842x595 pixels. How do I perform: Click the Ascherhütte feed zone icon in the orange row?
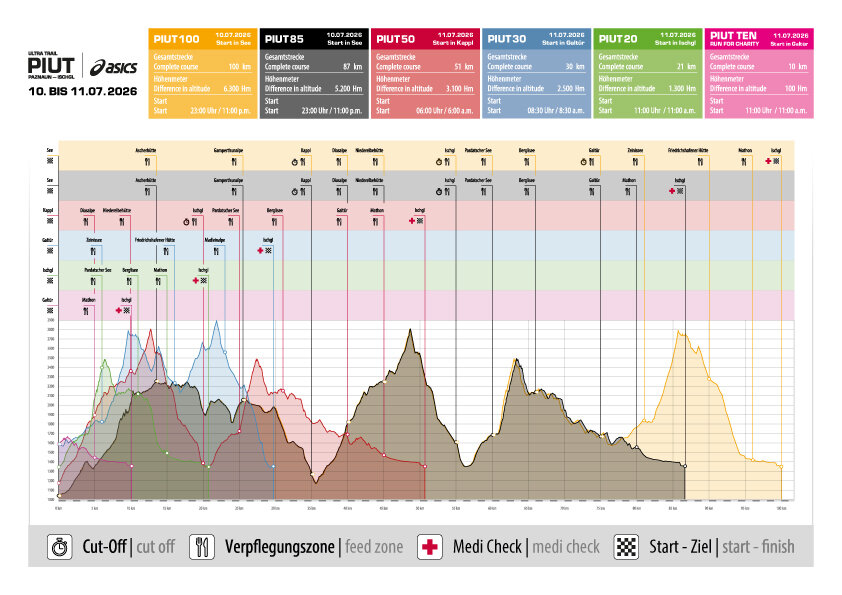coord(147,160)
